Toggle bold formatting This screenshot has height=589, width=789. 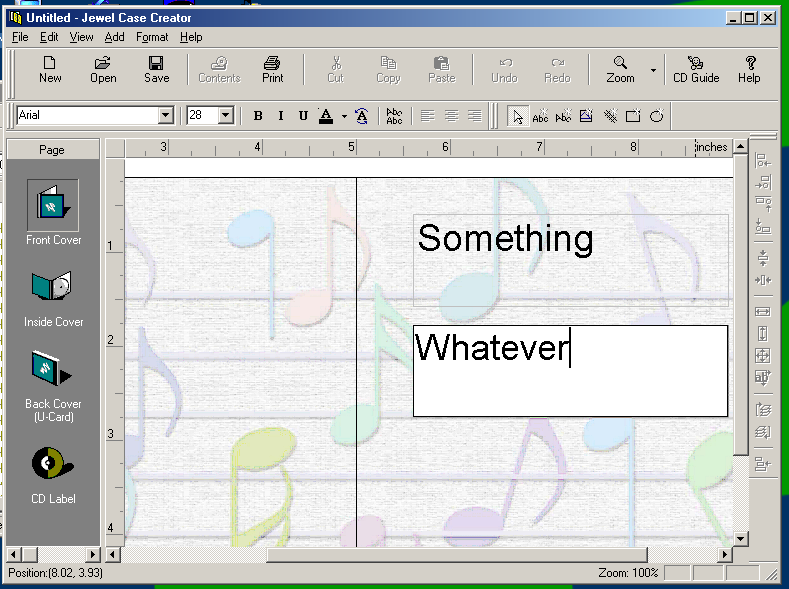[x=258, y=116]
